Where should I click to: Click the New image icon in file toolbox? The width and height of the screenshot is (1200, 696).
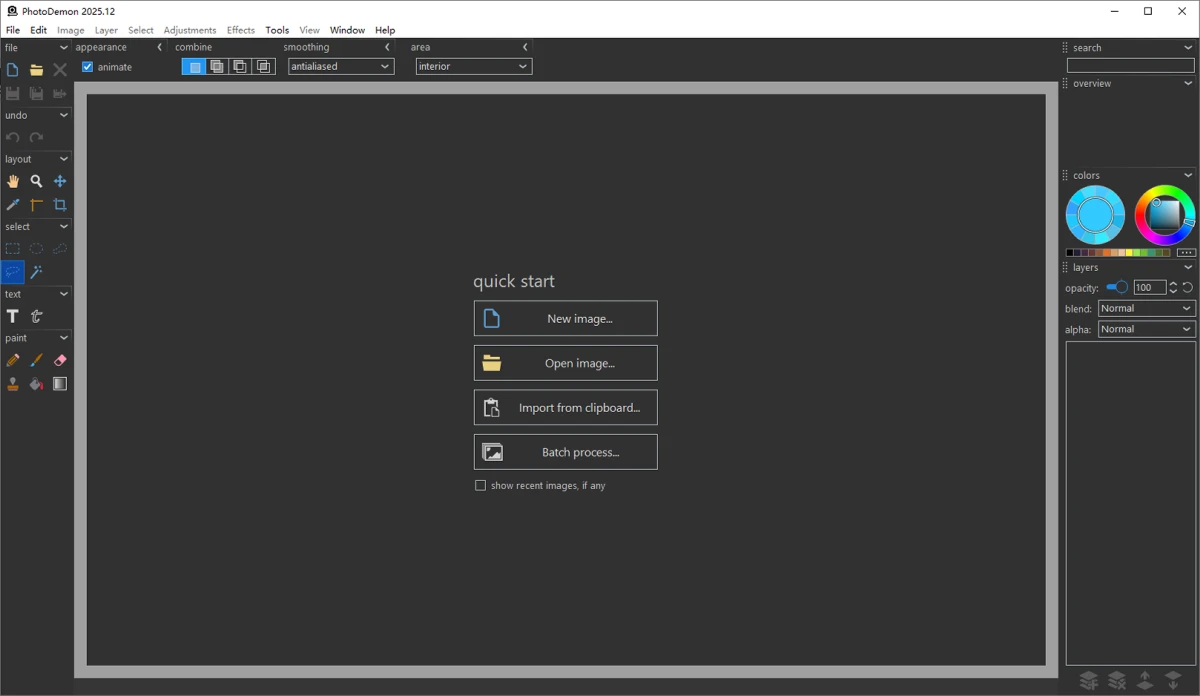[12, 70]
